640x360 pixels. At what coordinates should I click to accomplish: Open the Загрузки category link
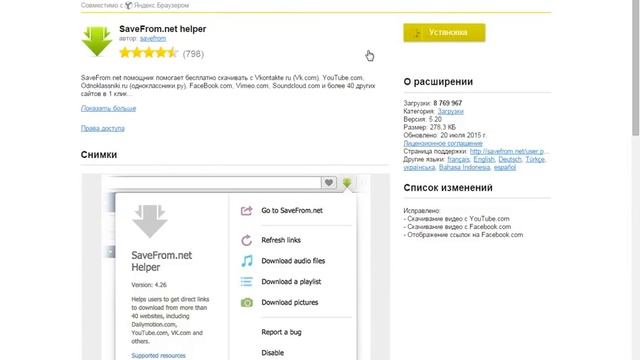point(451,111)
